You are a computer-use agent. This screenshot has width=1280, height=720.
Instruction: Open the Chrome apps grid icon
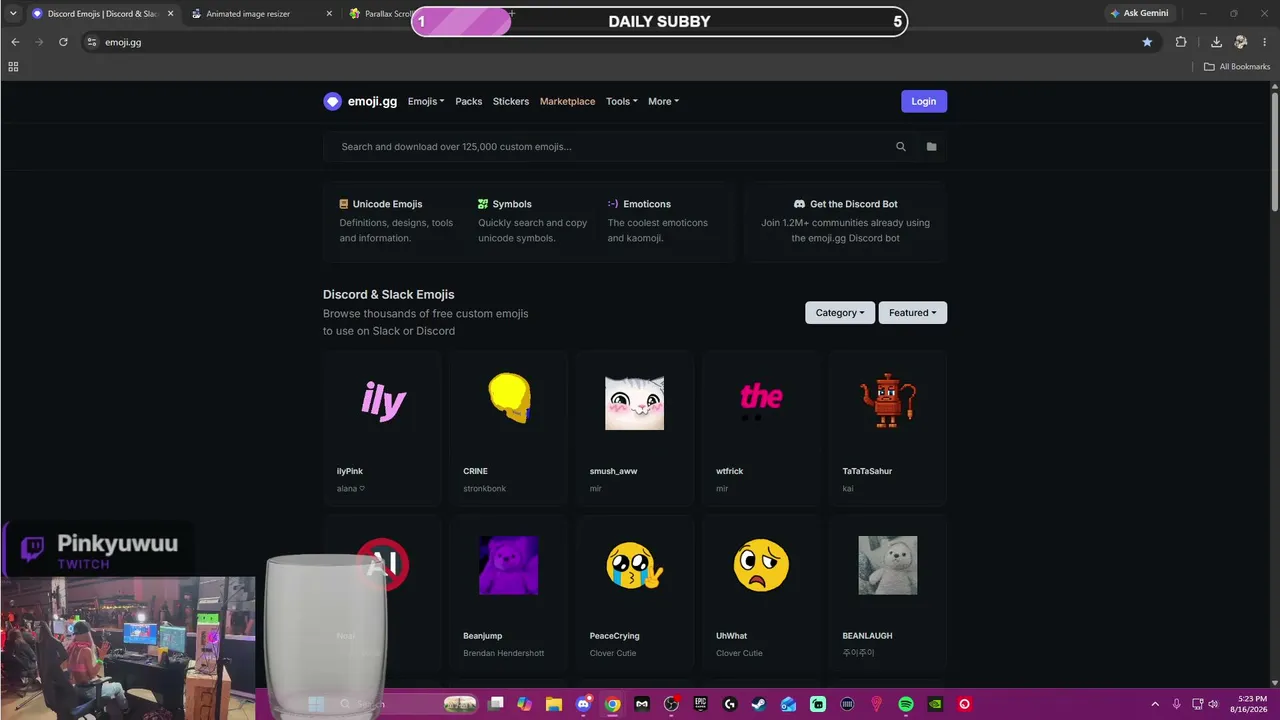[x=13, y=67]
